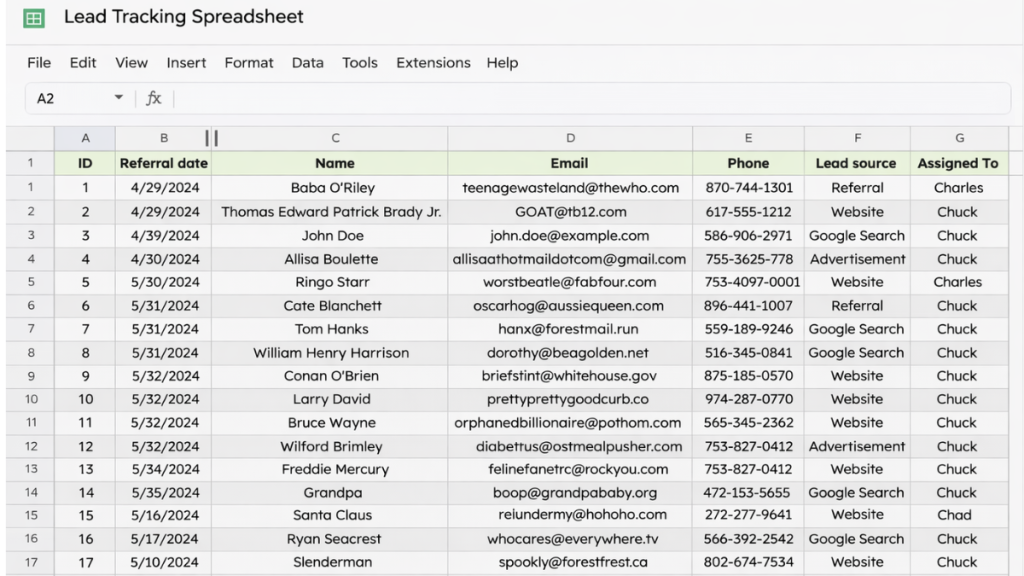
Task: Open the Insert menu
Action: (x=186, y=62)
